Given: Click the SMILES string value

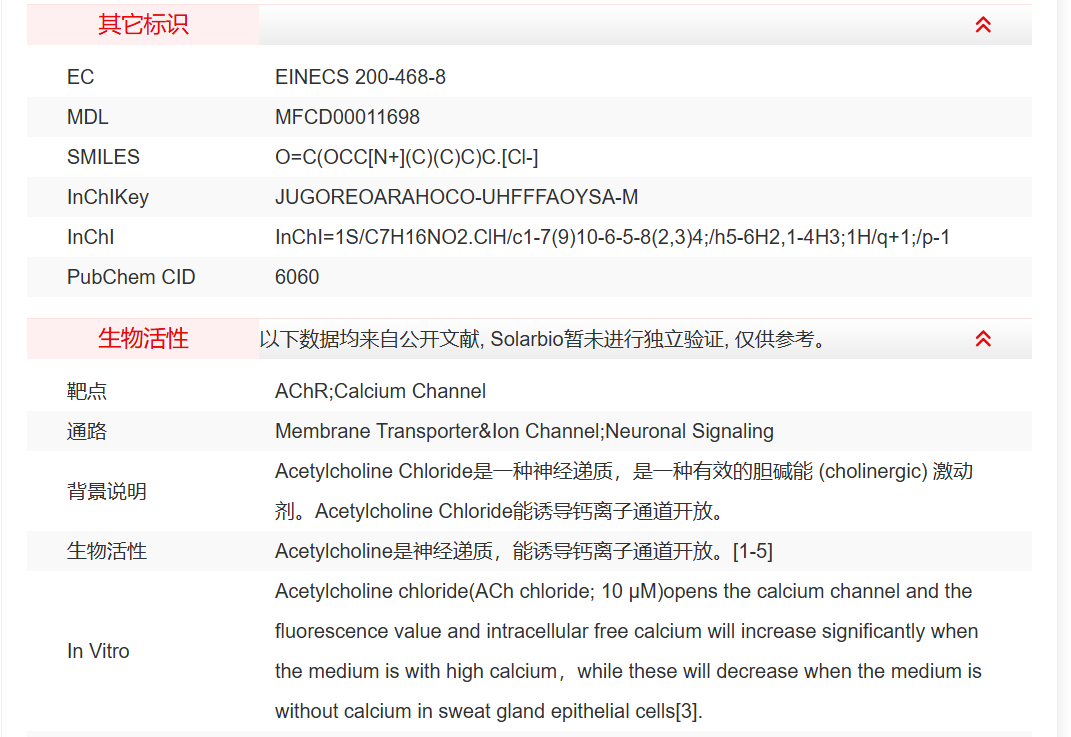Looking at the screenshot, I should pos(406,157).
